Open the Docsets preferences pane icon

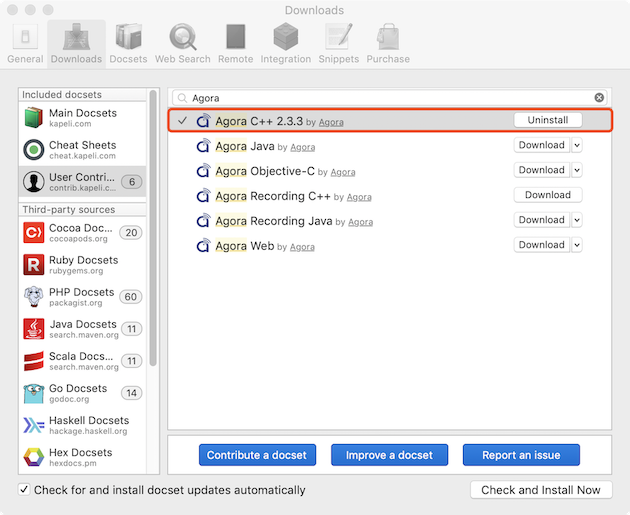click(x=129, y=37)
